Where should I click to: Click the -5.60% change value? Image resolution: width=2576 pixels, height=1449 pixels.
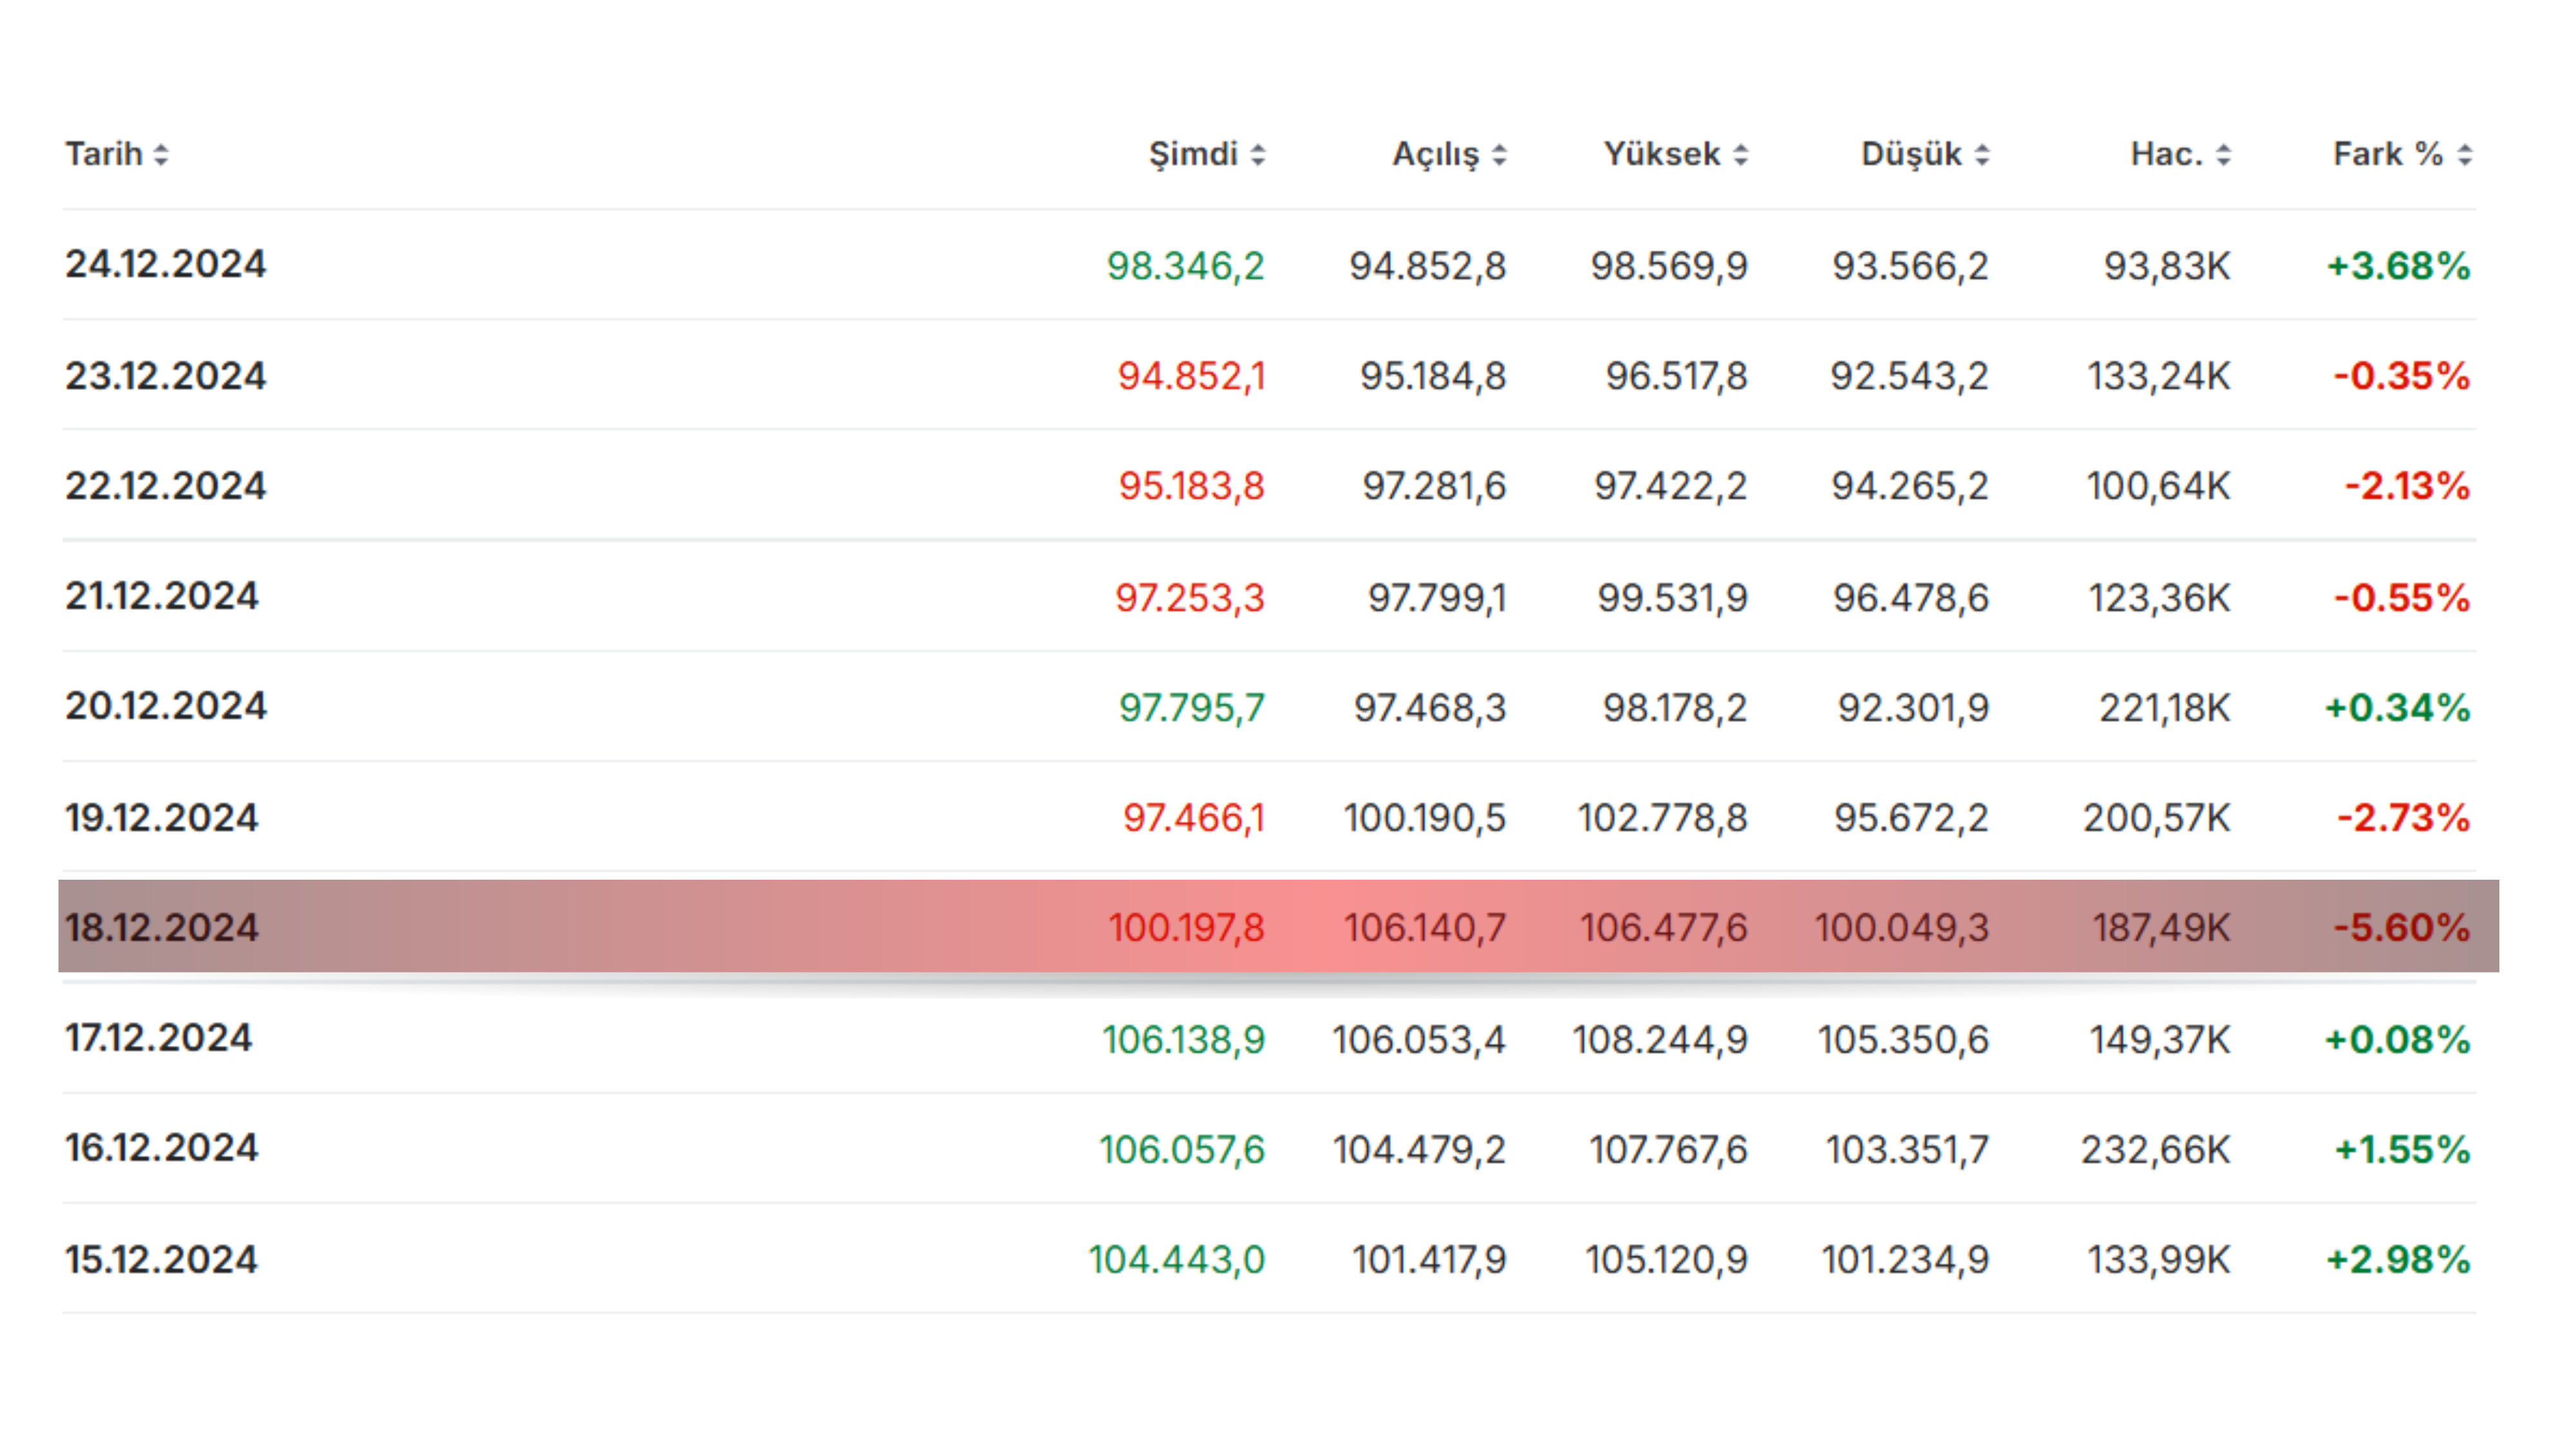2401,927
